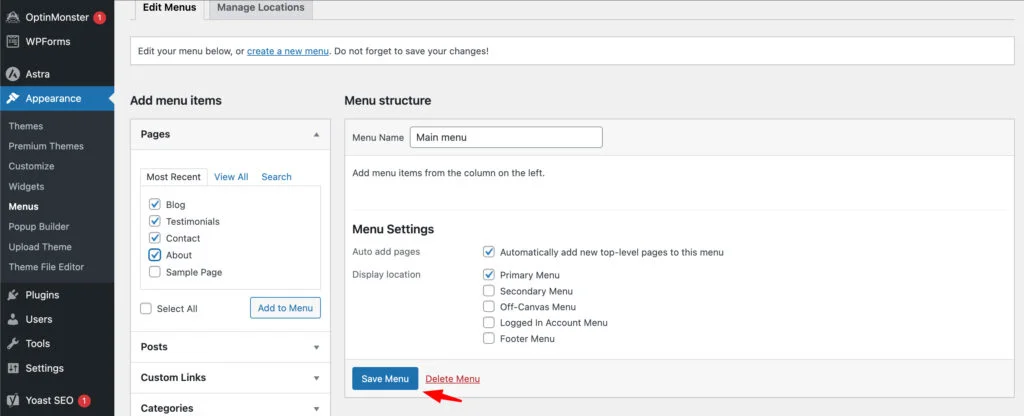Enable Off-Canvas Menu display location
Image resolution: width=1024 pixels, height=416 pixels.
[488, 306]
